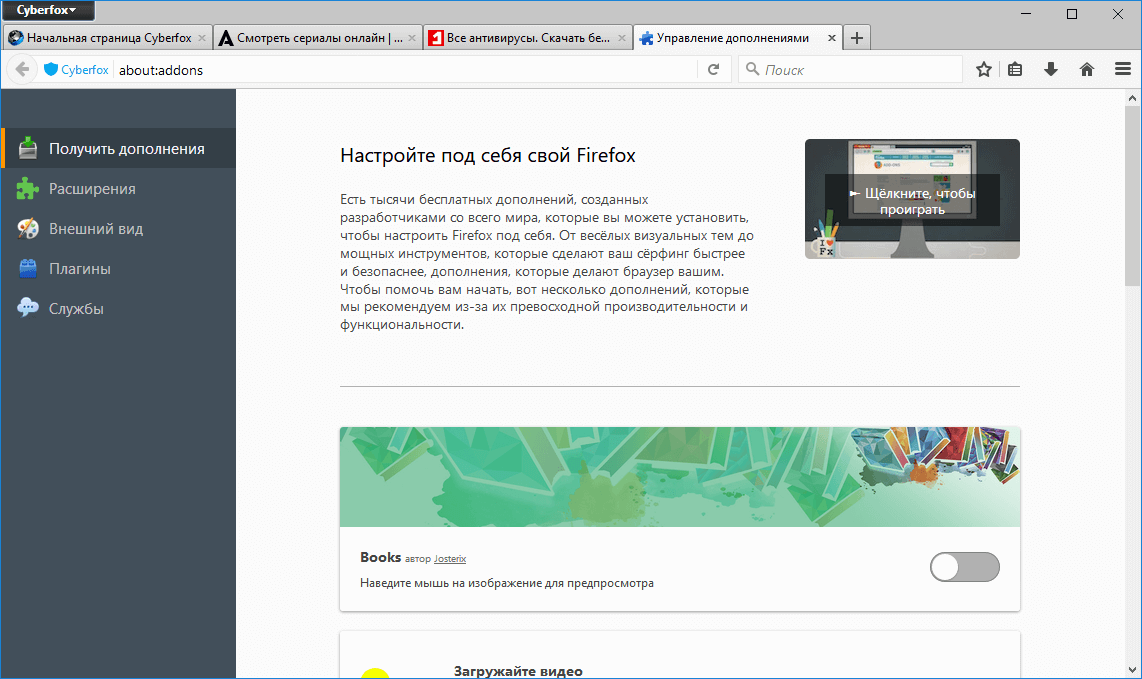The width and height of the screenshot is (1142, 679).
Task: Open the Cyberfox application menu button
Action: 48,10
